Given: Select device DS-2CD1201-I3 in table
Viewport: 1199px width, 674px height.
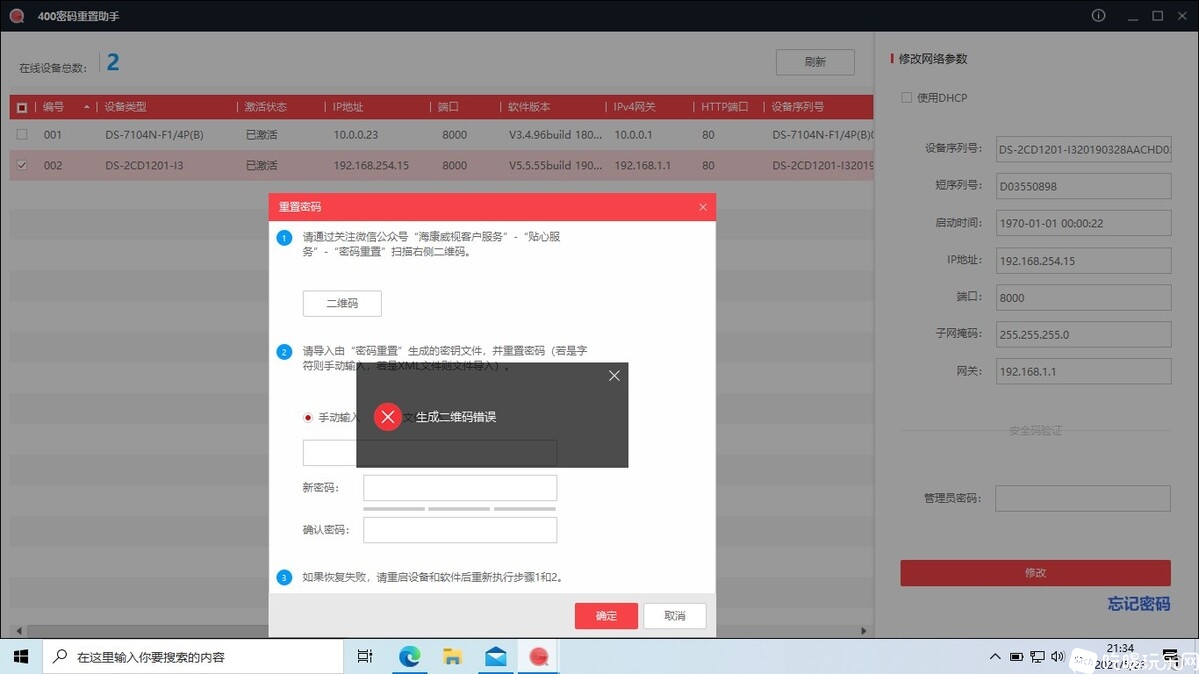Looking at the screenshot, I should 145,165.
